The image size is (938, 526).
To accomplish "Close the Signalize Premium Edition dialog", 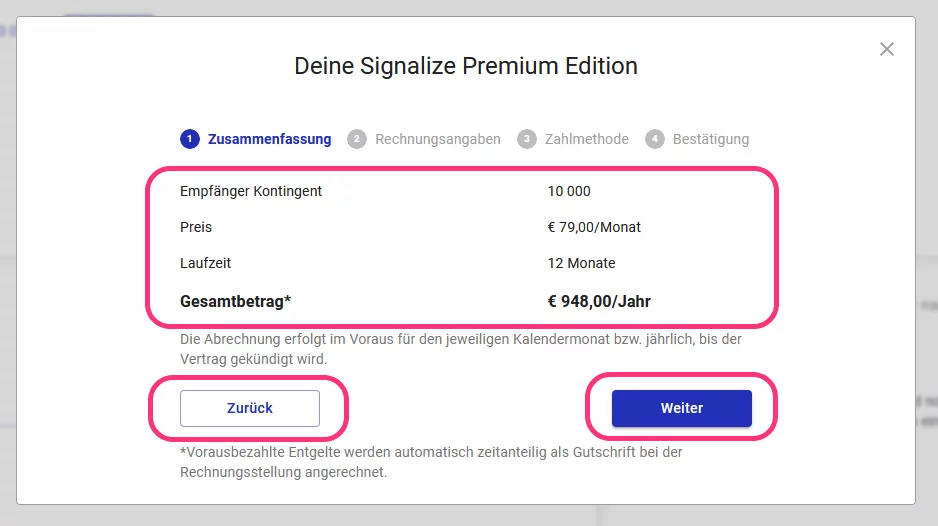I will point(887,49).
